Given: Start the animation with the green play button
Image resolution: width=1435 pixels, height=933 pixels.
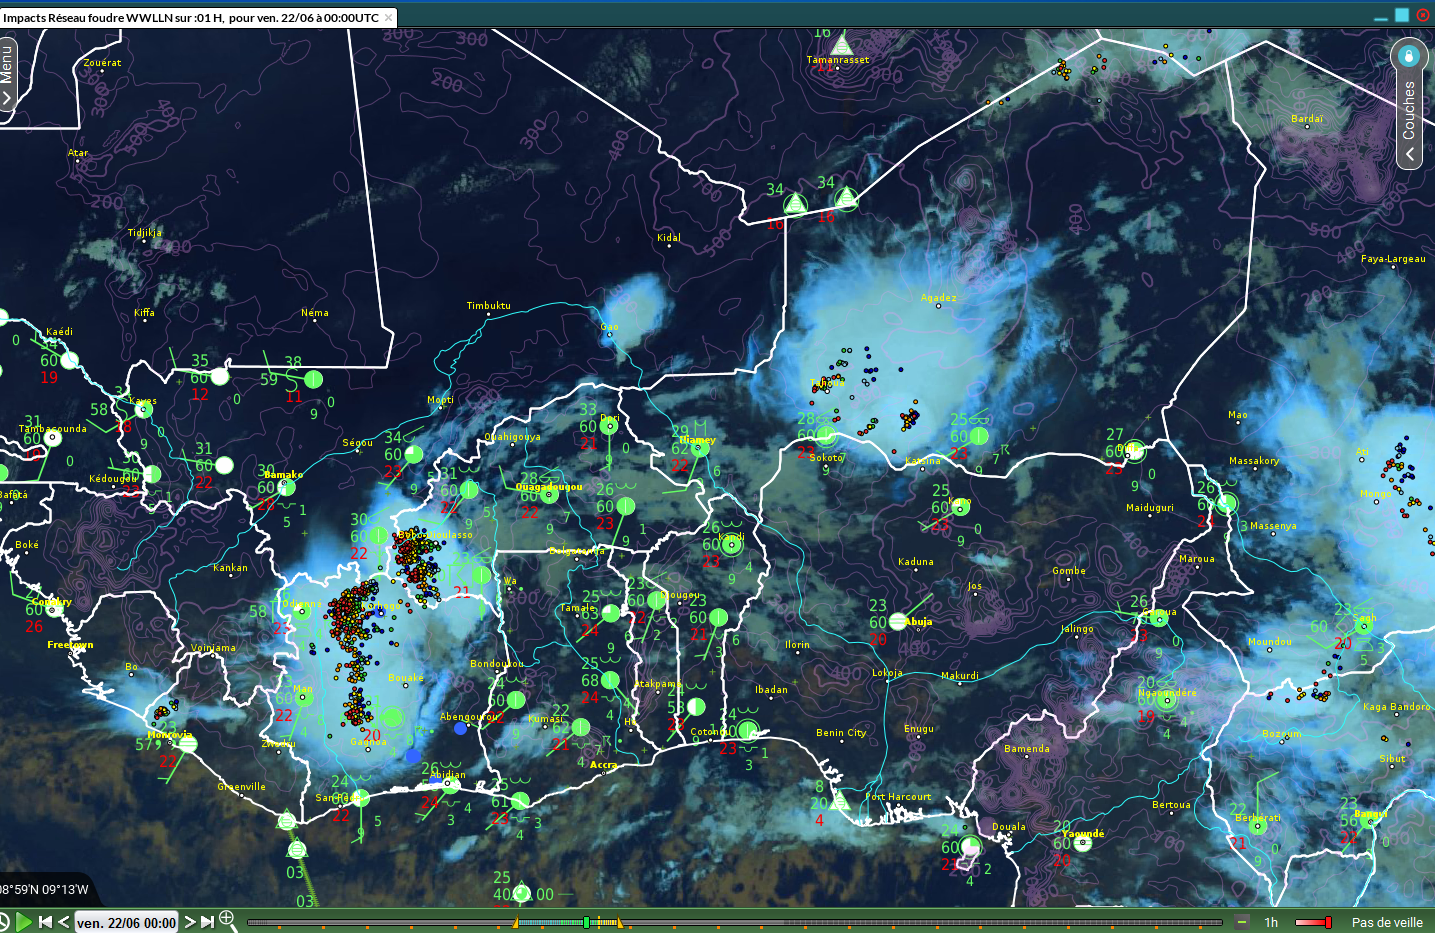Looking at the screenshot, I should pos(24,922).
